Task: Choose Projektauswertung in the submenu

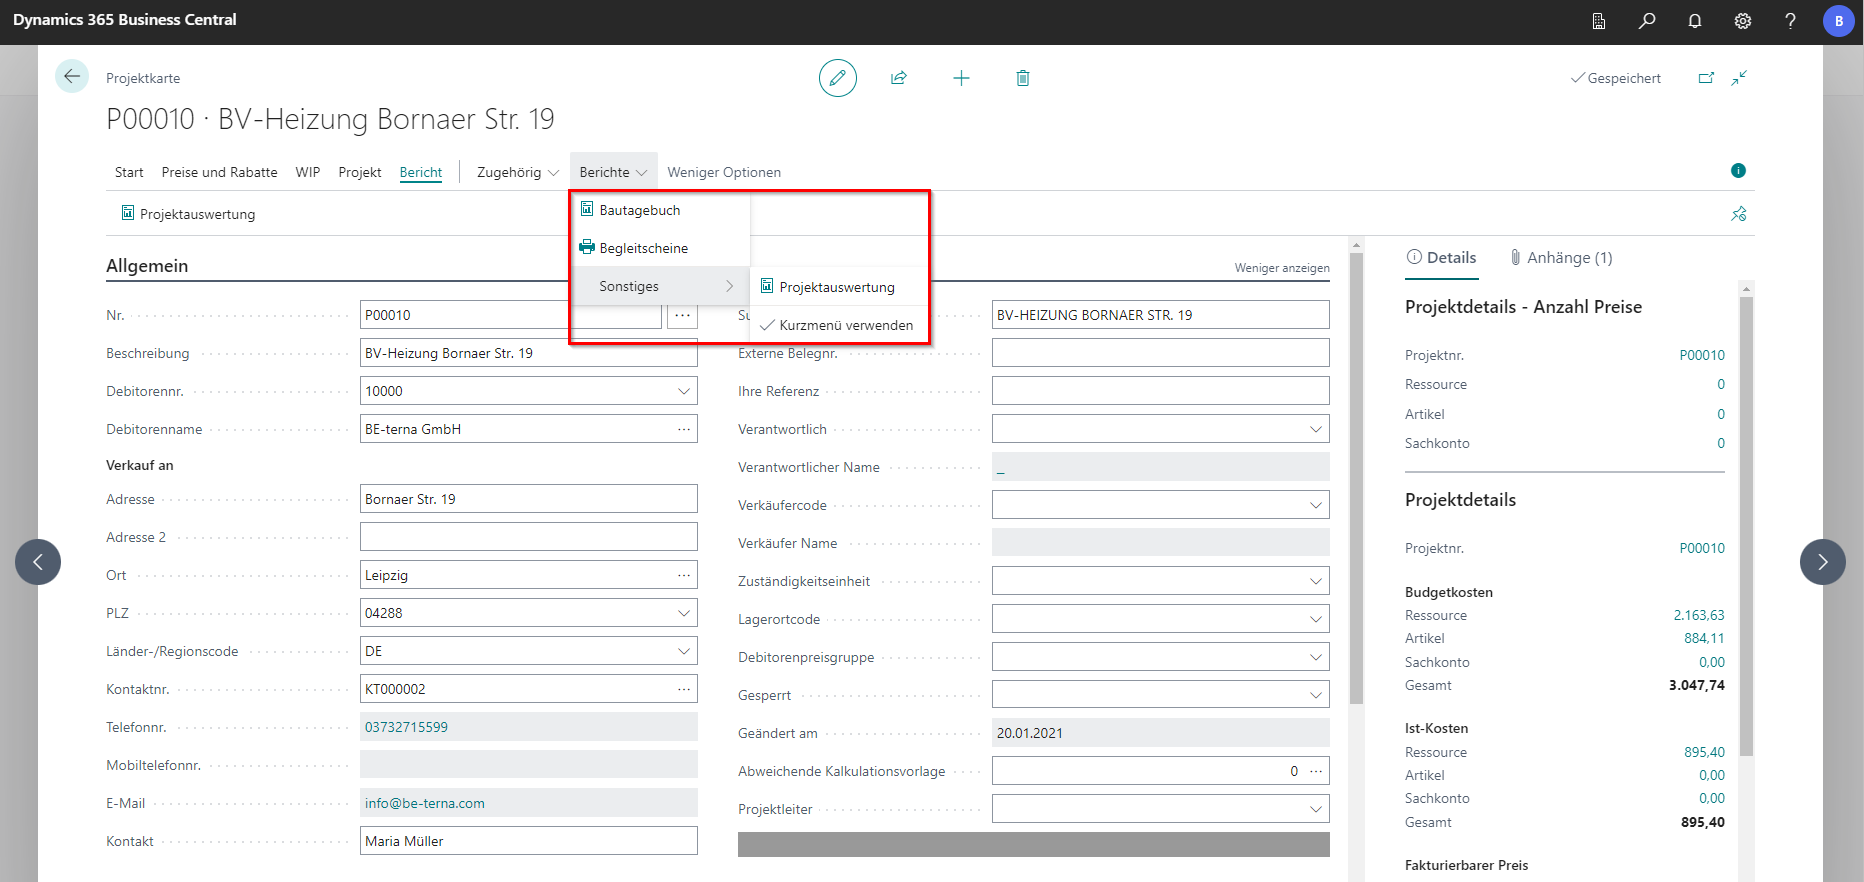Action: click(x=837, y=287)
